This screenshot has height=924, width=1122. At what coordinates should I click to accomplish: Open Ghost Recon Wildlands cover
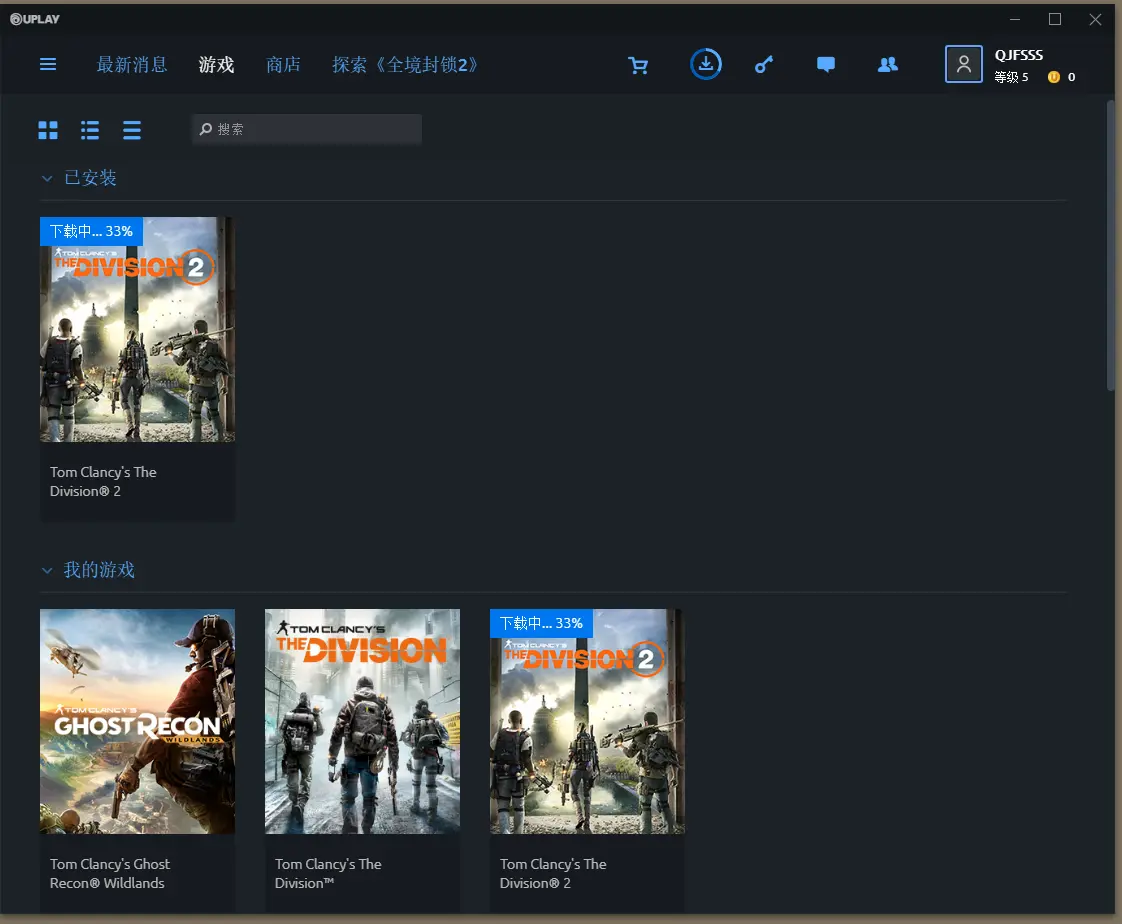[x=137, y=721]
